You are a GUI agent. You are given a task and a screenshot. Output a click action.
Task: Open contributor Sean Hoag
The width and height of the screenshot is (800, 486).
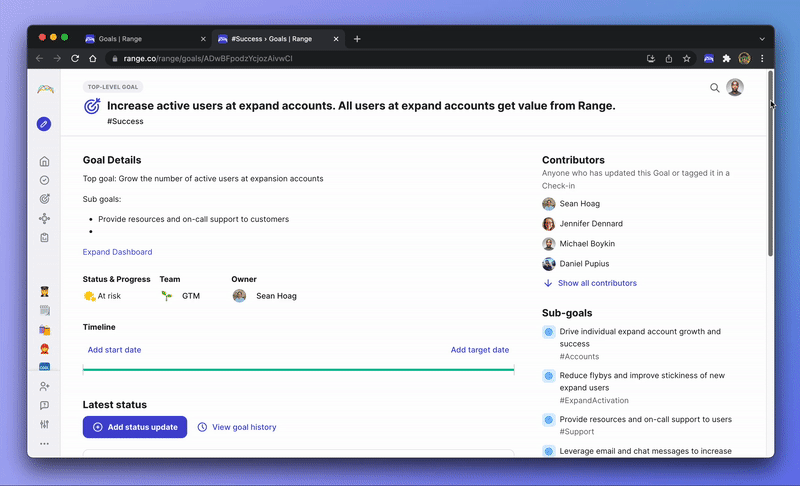[x=571, y=203]
